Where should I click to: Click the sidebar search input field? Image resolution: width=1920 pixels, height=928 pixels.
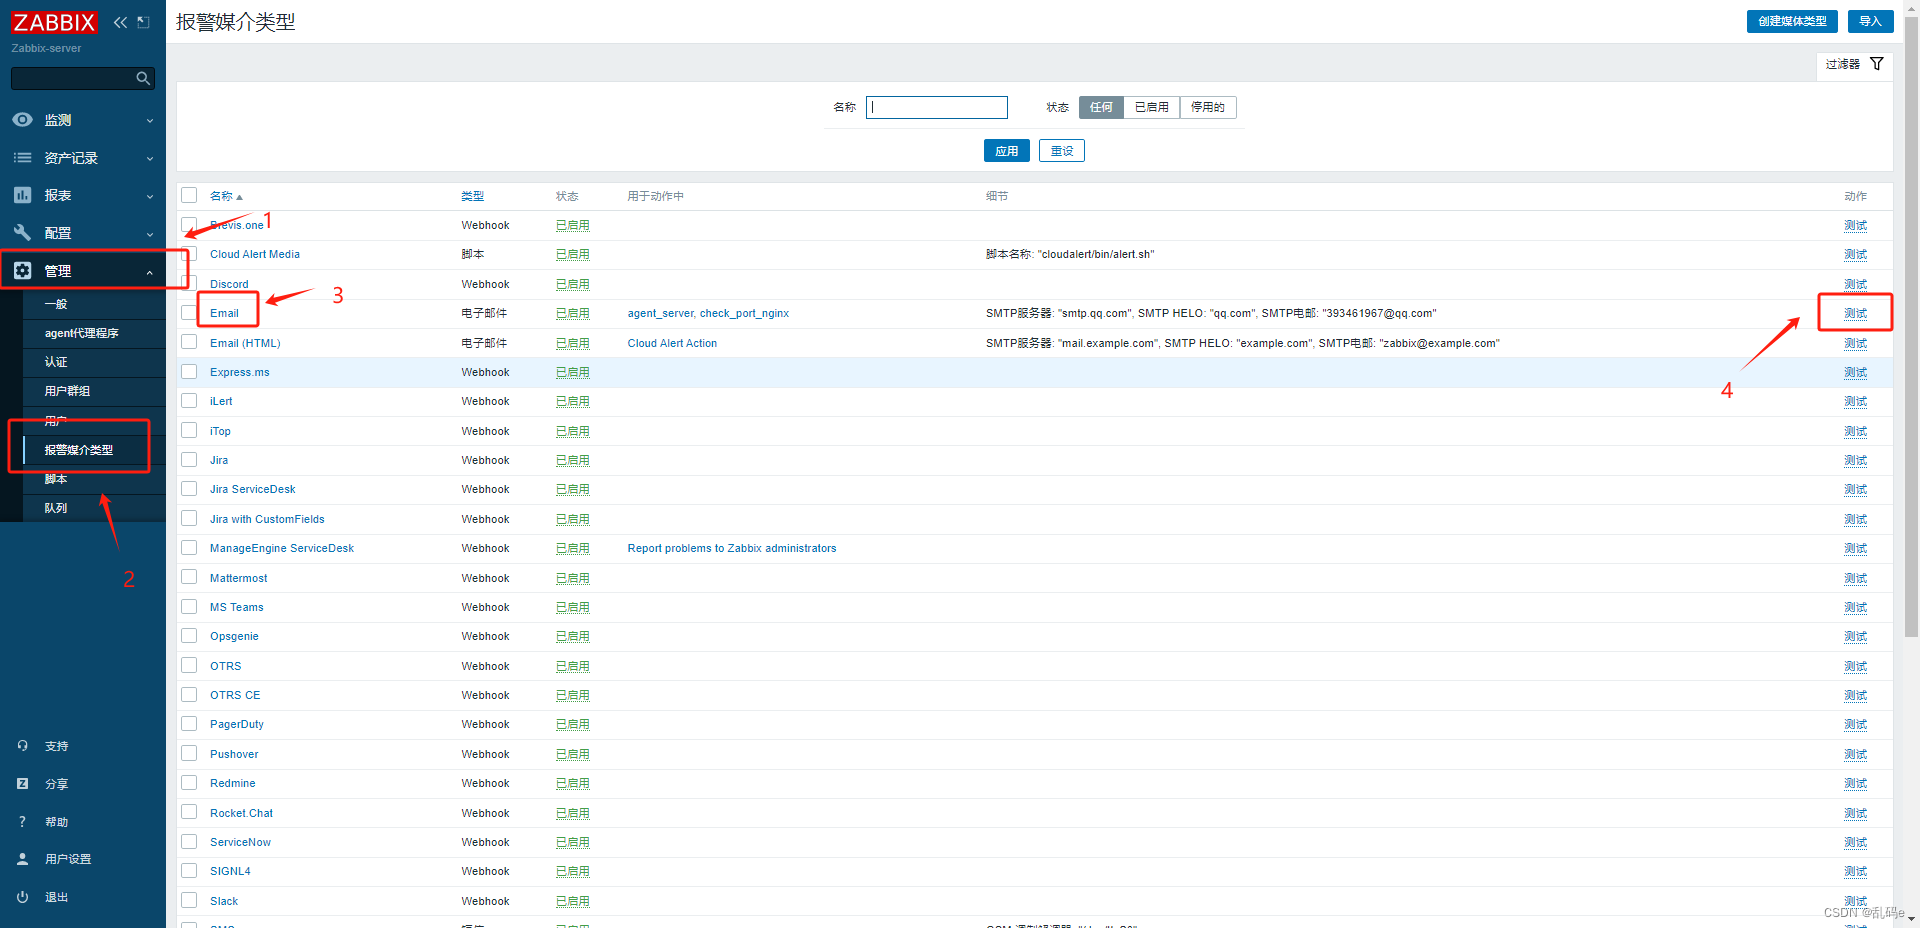pos(72,78)
